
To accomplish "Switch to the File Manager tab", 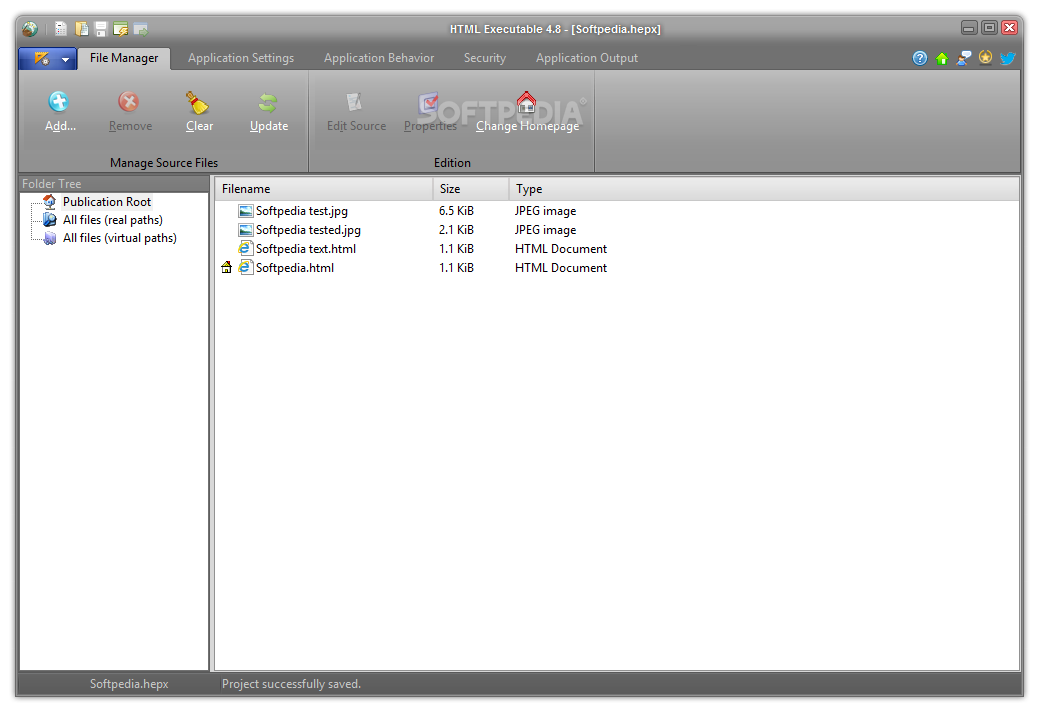I will pos(124,58).
